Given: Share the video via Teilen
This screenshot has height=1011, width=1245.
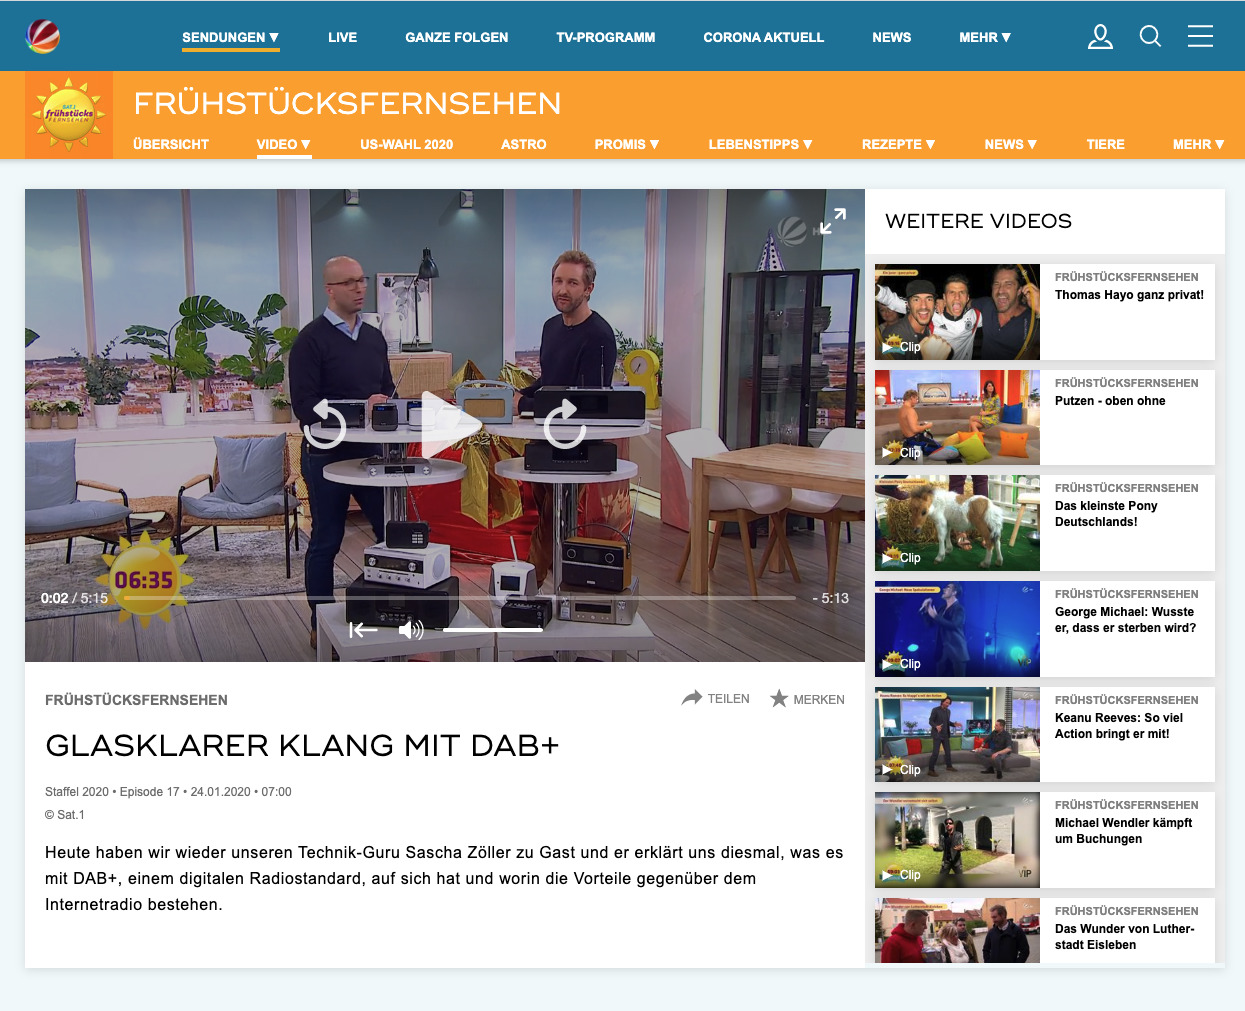Looking at the screenshot, I should click(716, 698).
